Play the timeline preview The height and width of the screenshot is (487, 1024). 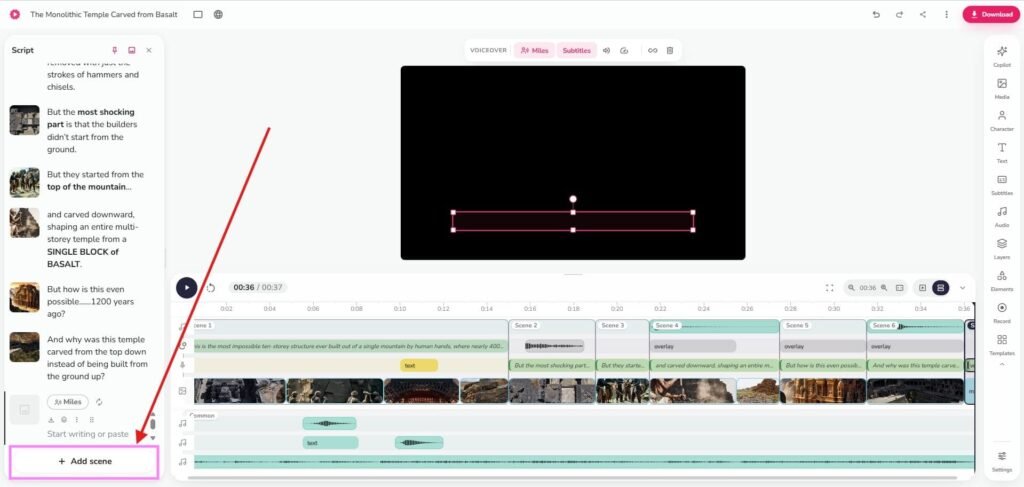pyautogui.click(x=187, y=287)
